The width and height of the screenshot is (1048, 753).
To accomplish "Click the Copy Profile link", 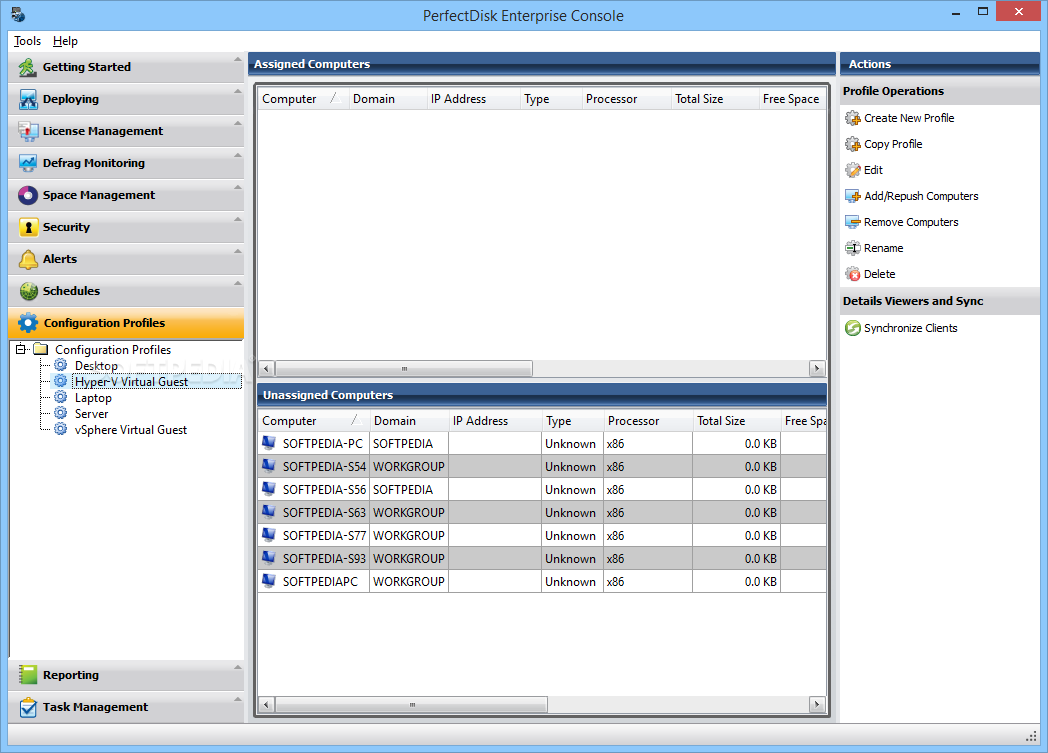I will [893, 144].
